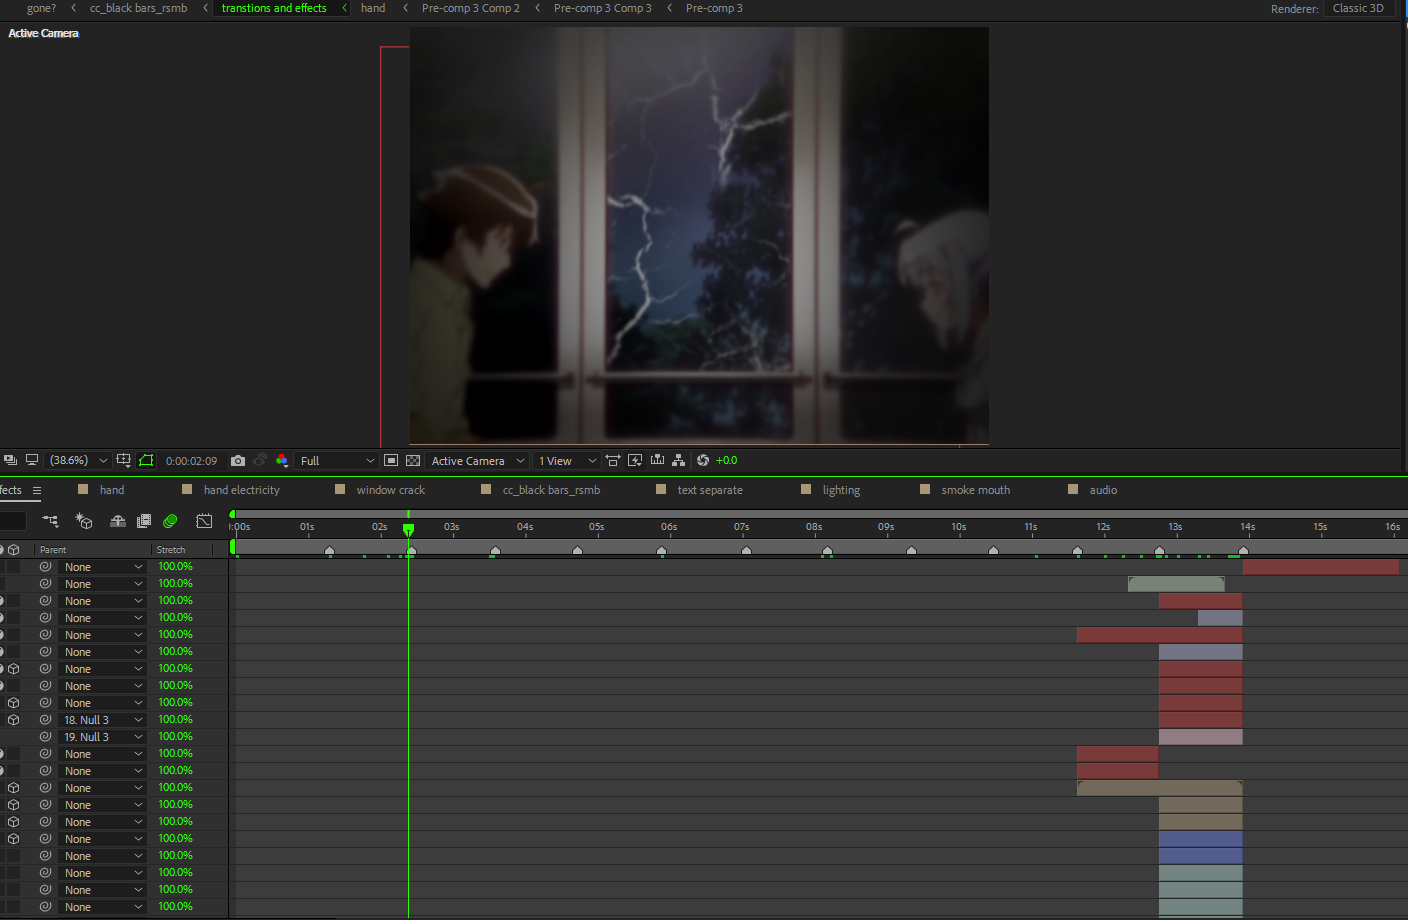Switch to text separate timeline tab

pos(710,490)
